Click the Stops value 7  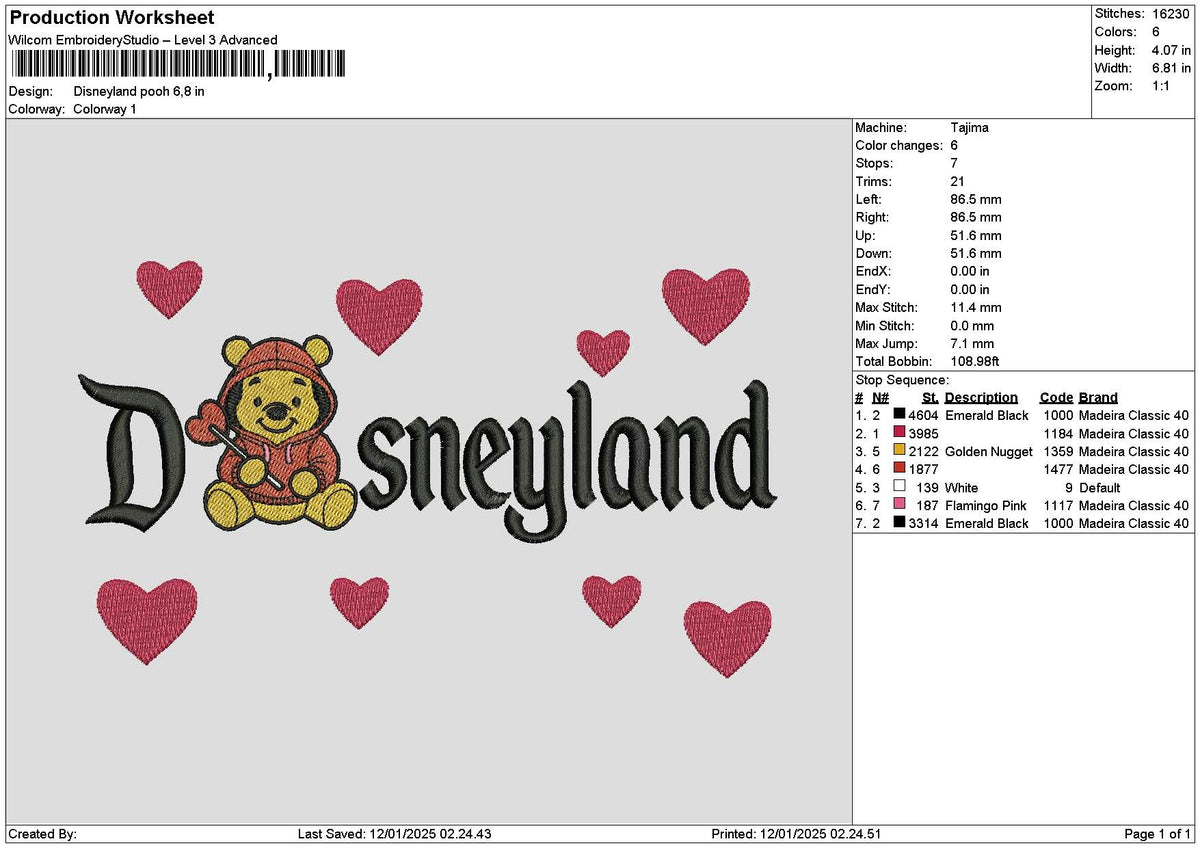coord(954,164)
